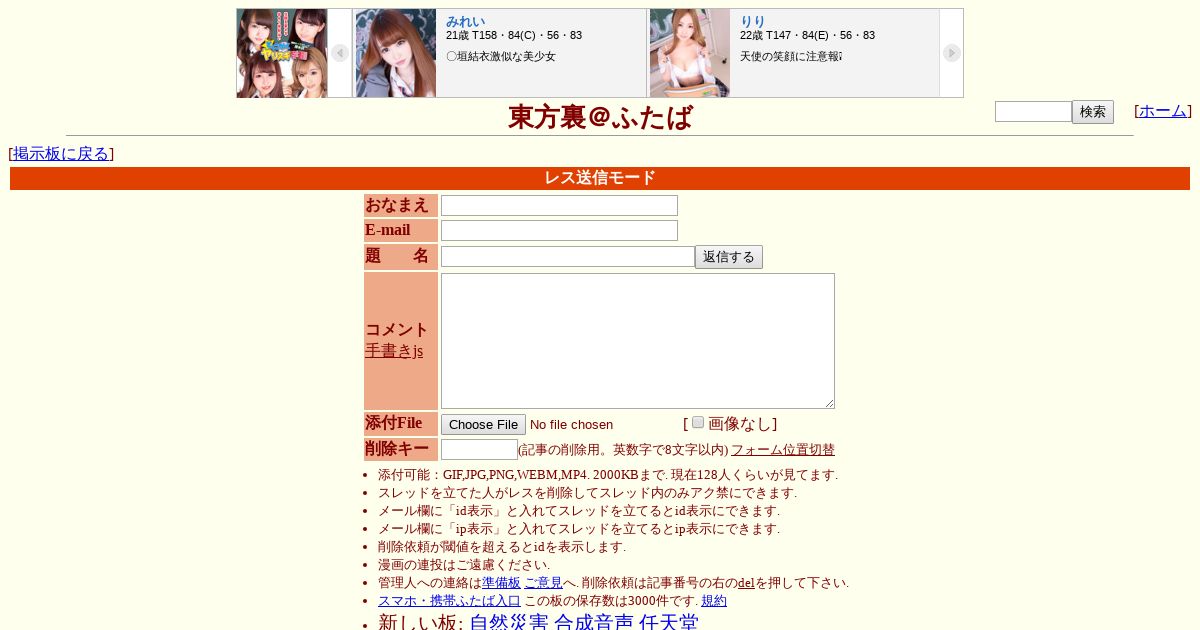Go to ホーム link
This screenshot has width=1200, height=630.
1163,111
